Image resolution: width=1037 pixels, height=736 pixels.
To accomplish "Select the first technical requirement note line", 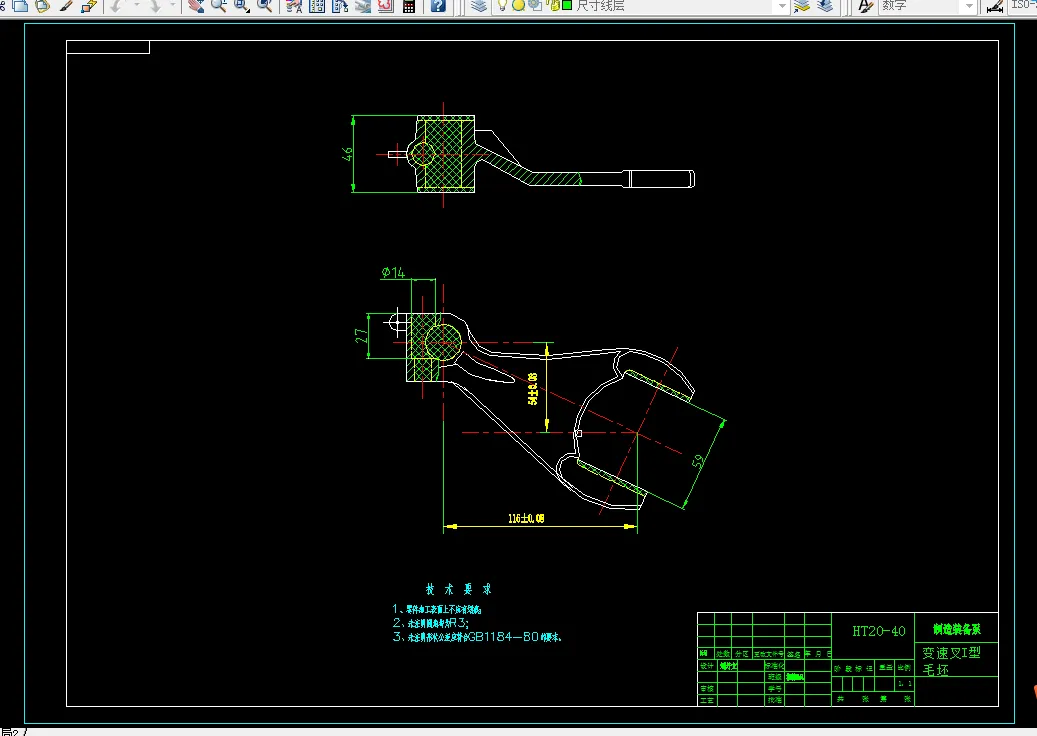I will pyautogui.click(x=436, y=609).
